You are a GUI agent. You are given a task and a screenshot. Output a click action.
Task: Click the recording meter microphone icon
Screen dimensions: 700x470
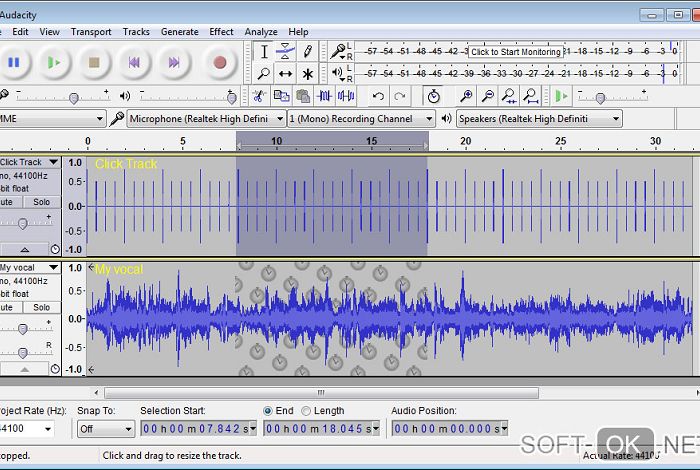click(338, 51)
